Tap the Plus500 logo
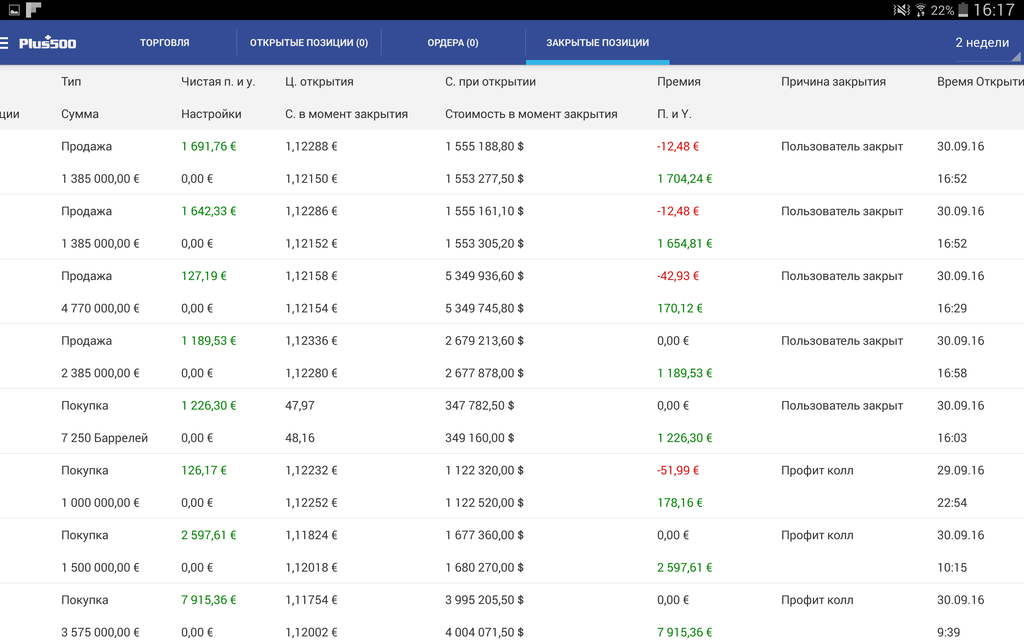The height and width of the screenshot is (640, 1024). 48,43
